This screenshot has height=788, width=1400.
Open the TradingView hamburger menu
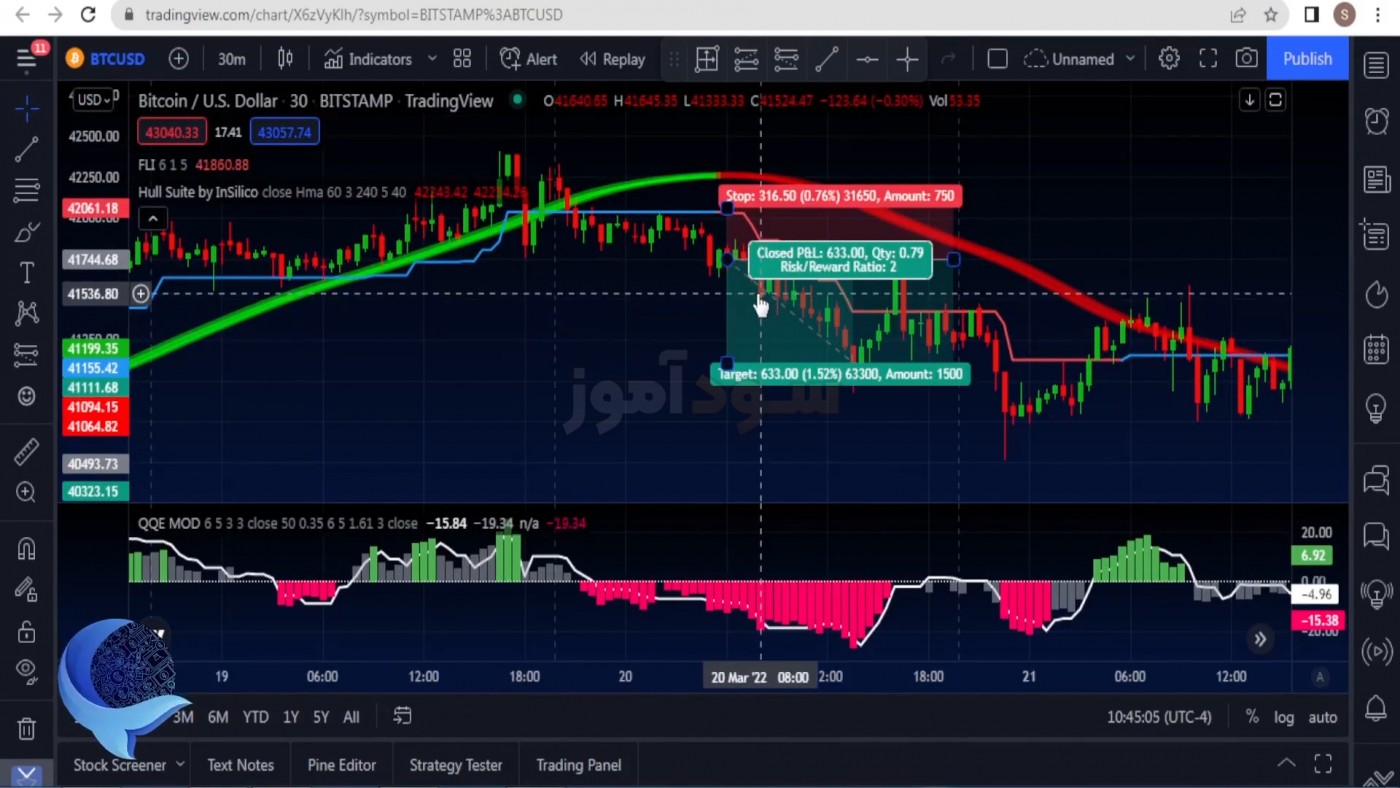pos(27,59)
